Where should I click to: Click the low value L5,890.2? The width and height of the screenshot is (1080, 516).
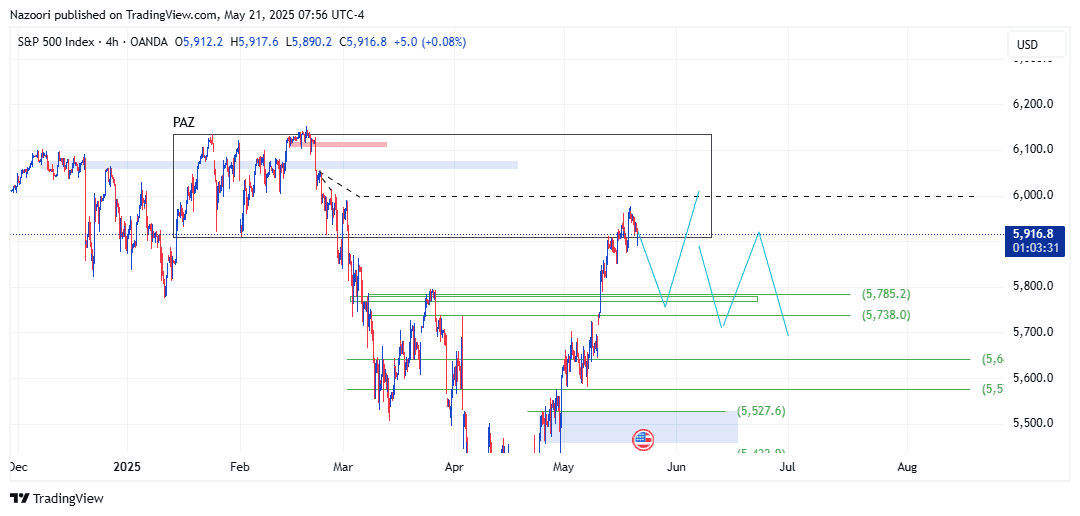(x=308, y=42)
